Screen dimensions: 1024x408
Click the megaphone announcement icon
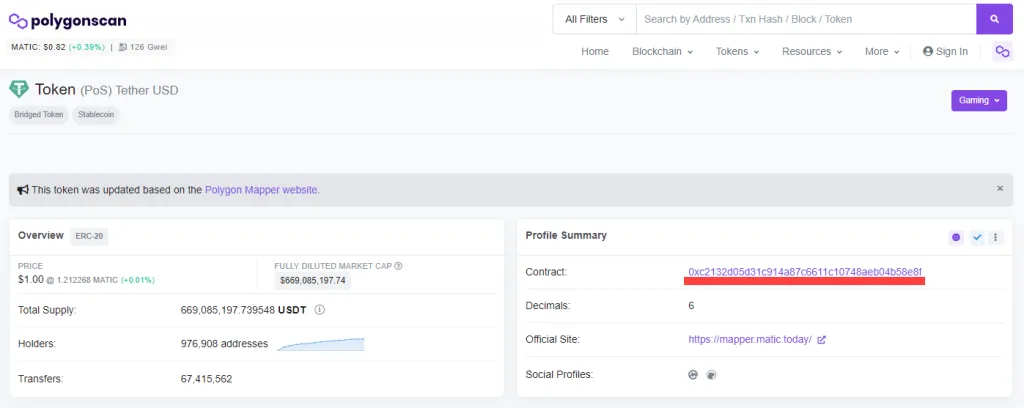click(23, 190)
